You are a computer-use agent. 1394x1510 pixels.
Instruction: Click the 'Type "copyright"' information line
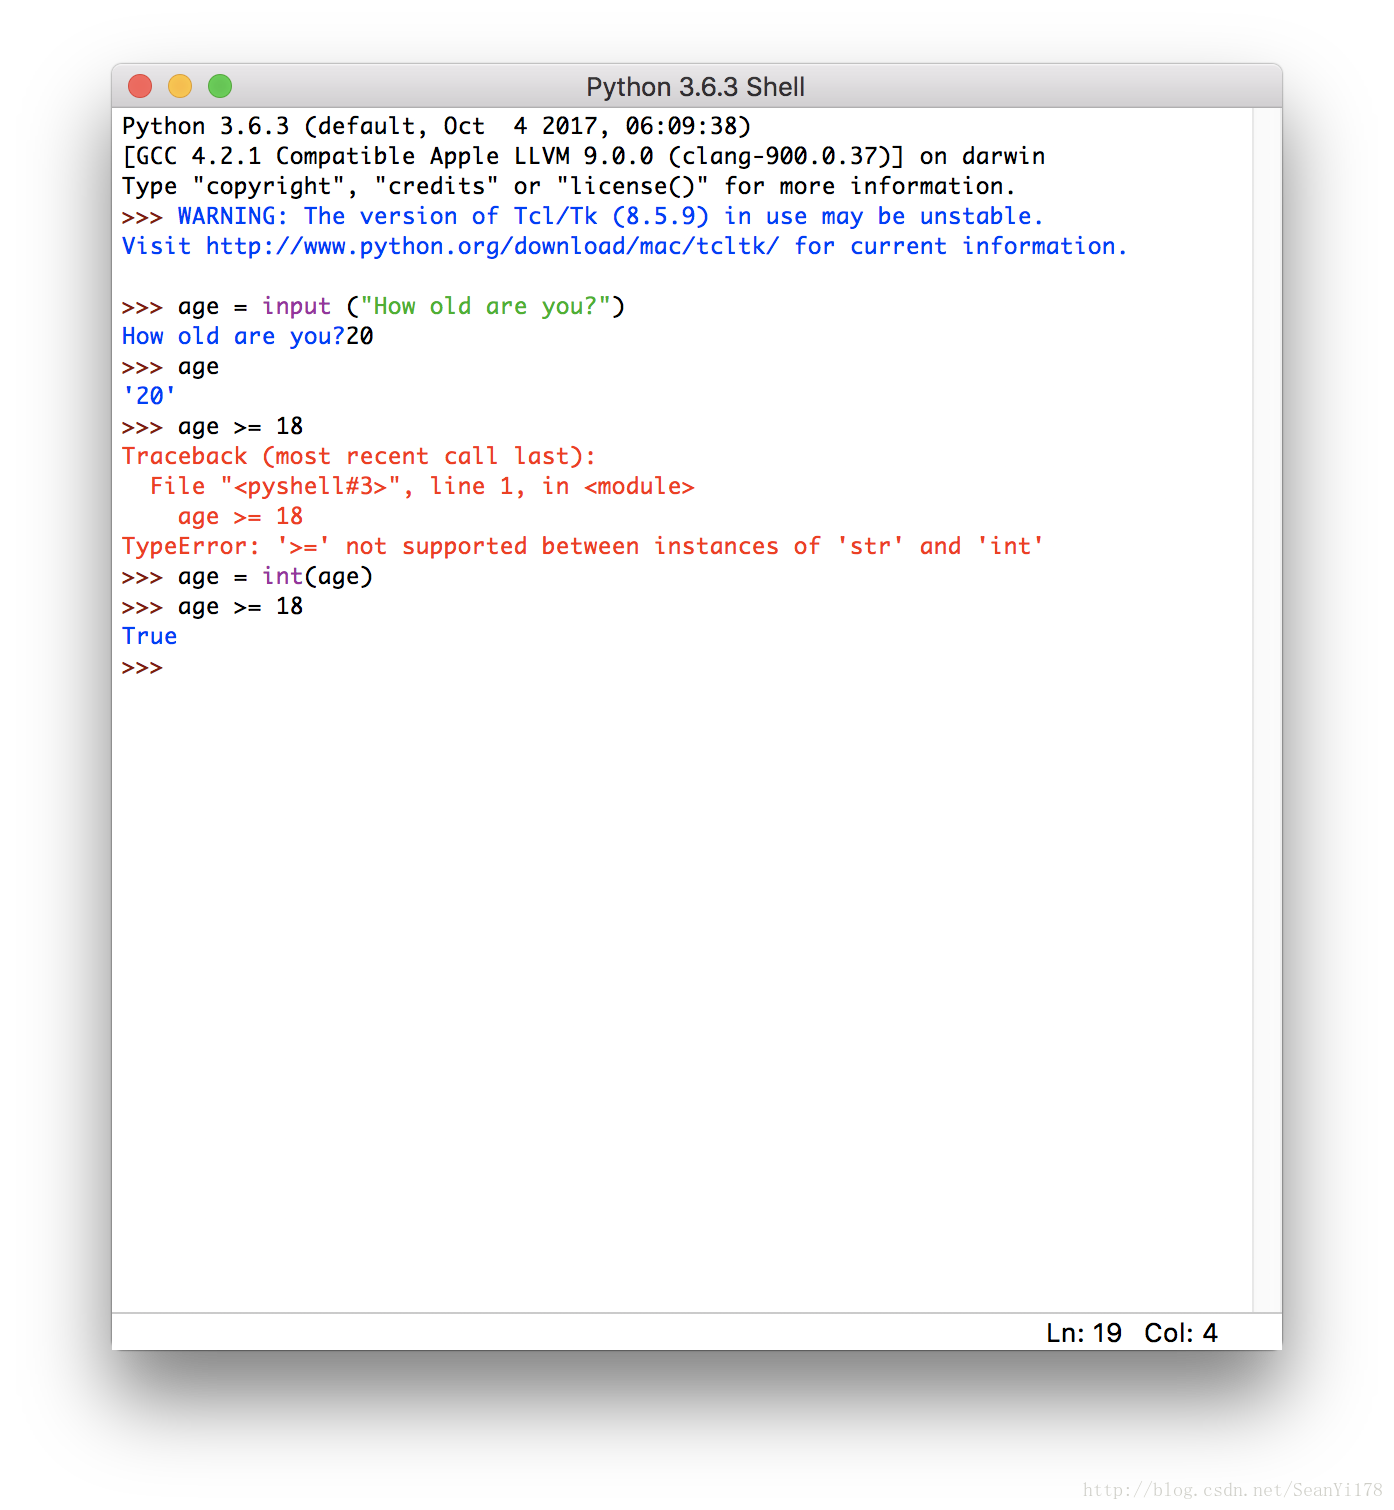568,186
